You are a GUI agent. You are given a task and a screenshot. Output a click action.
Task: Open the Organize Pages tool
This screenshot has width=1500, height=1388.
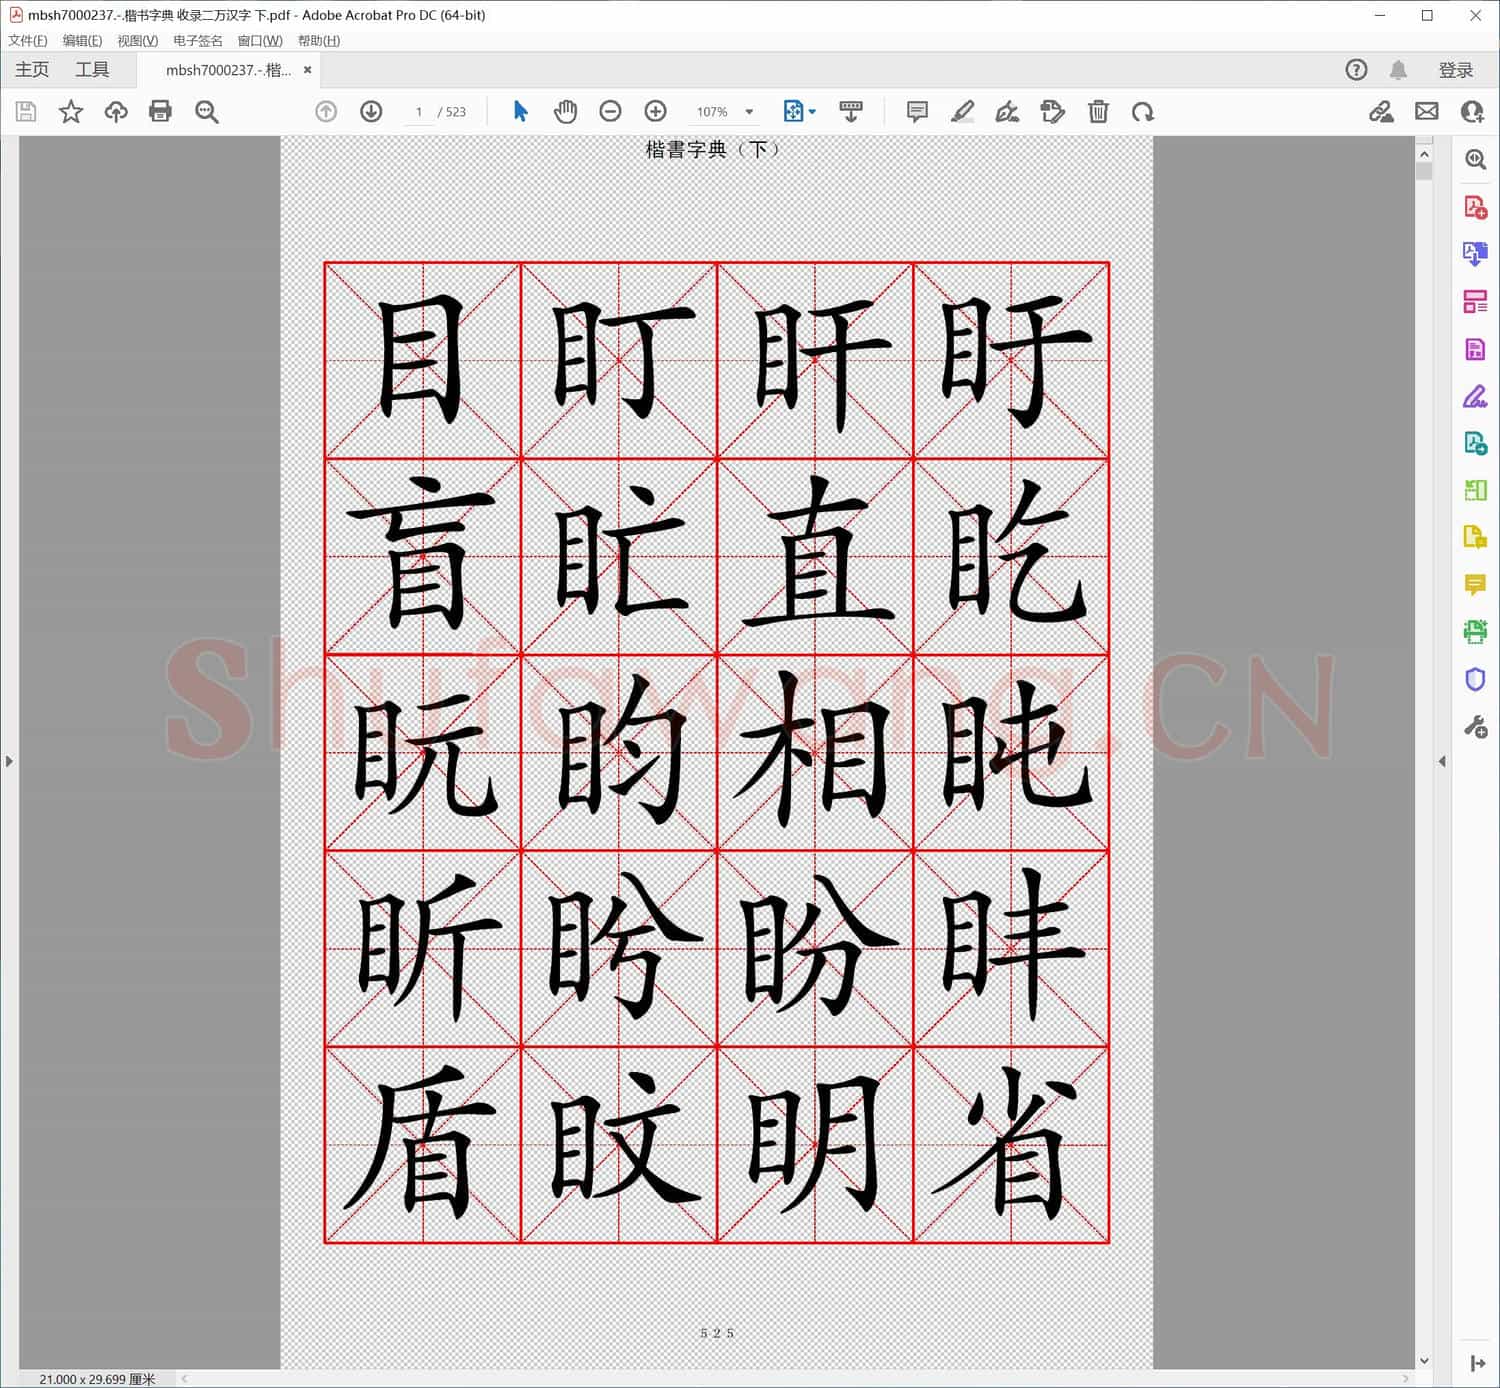(1475, 301)
